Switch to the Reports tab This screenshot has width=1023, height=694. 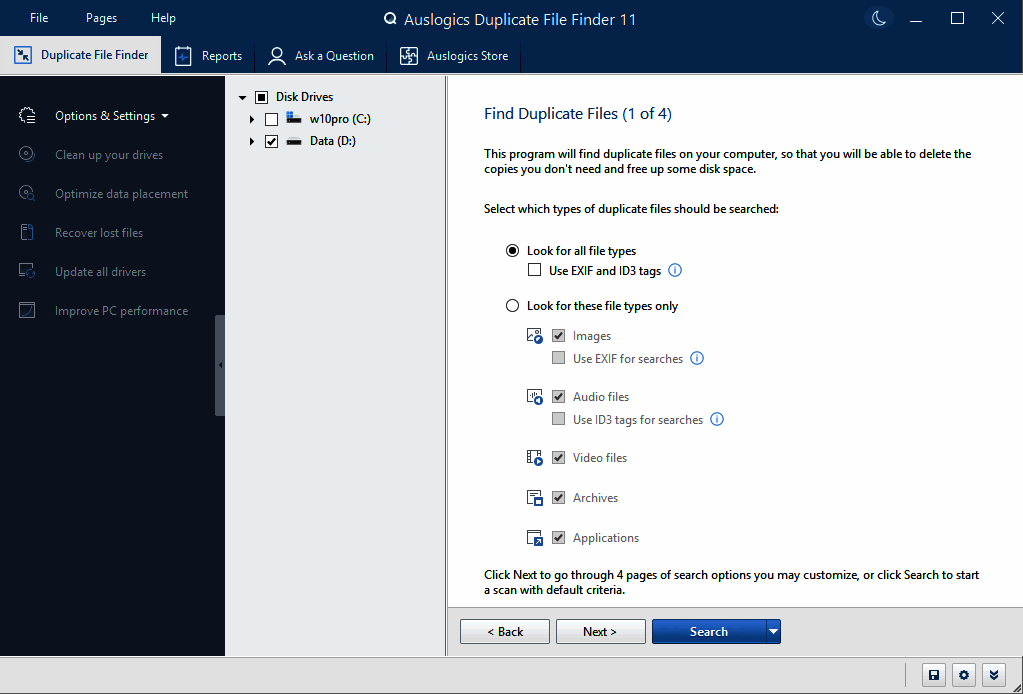click(x=209, y=56)
